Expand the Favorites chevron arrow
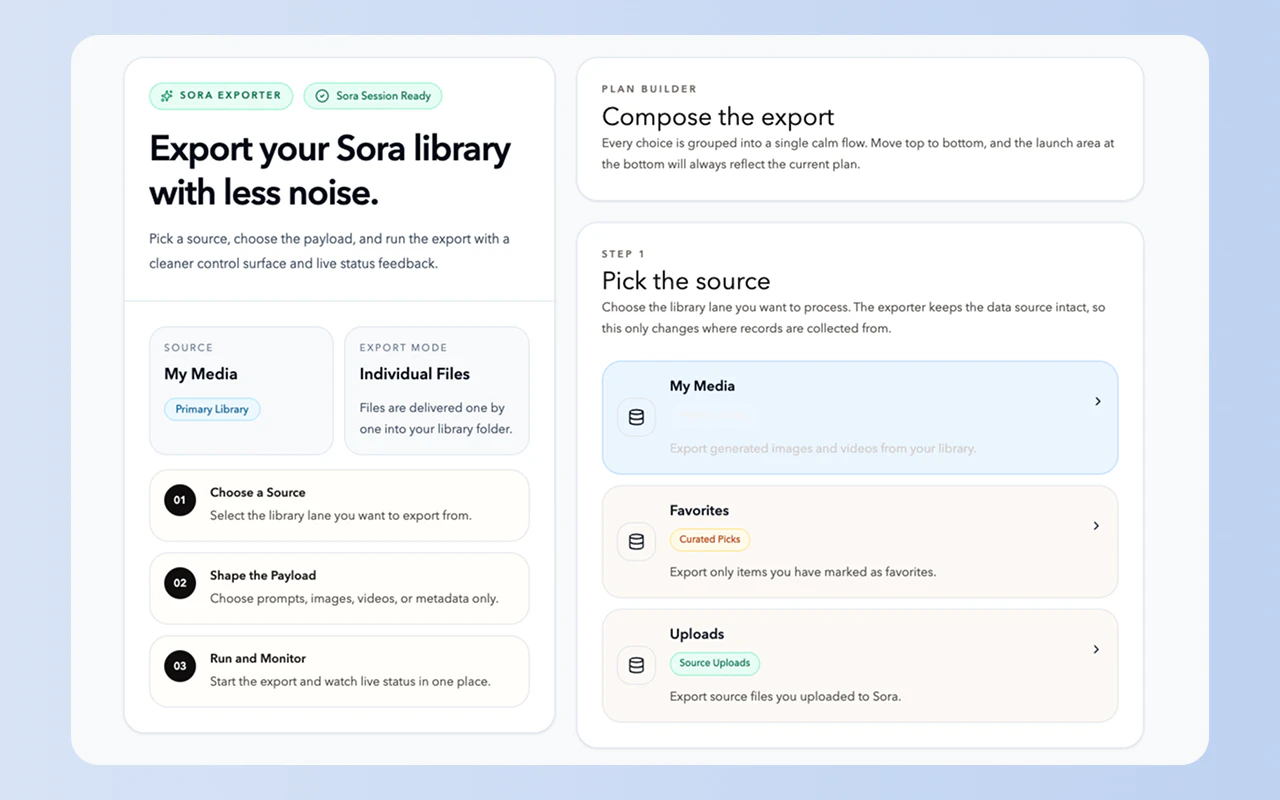Viewport: 1280px width, 800px height. tap(1097, 525)
